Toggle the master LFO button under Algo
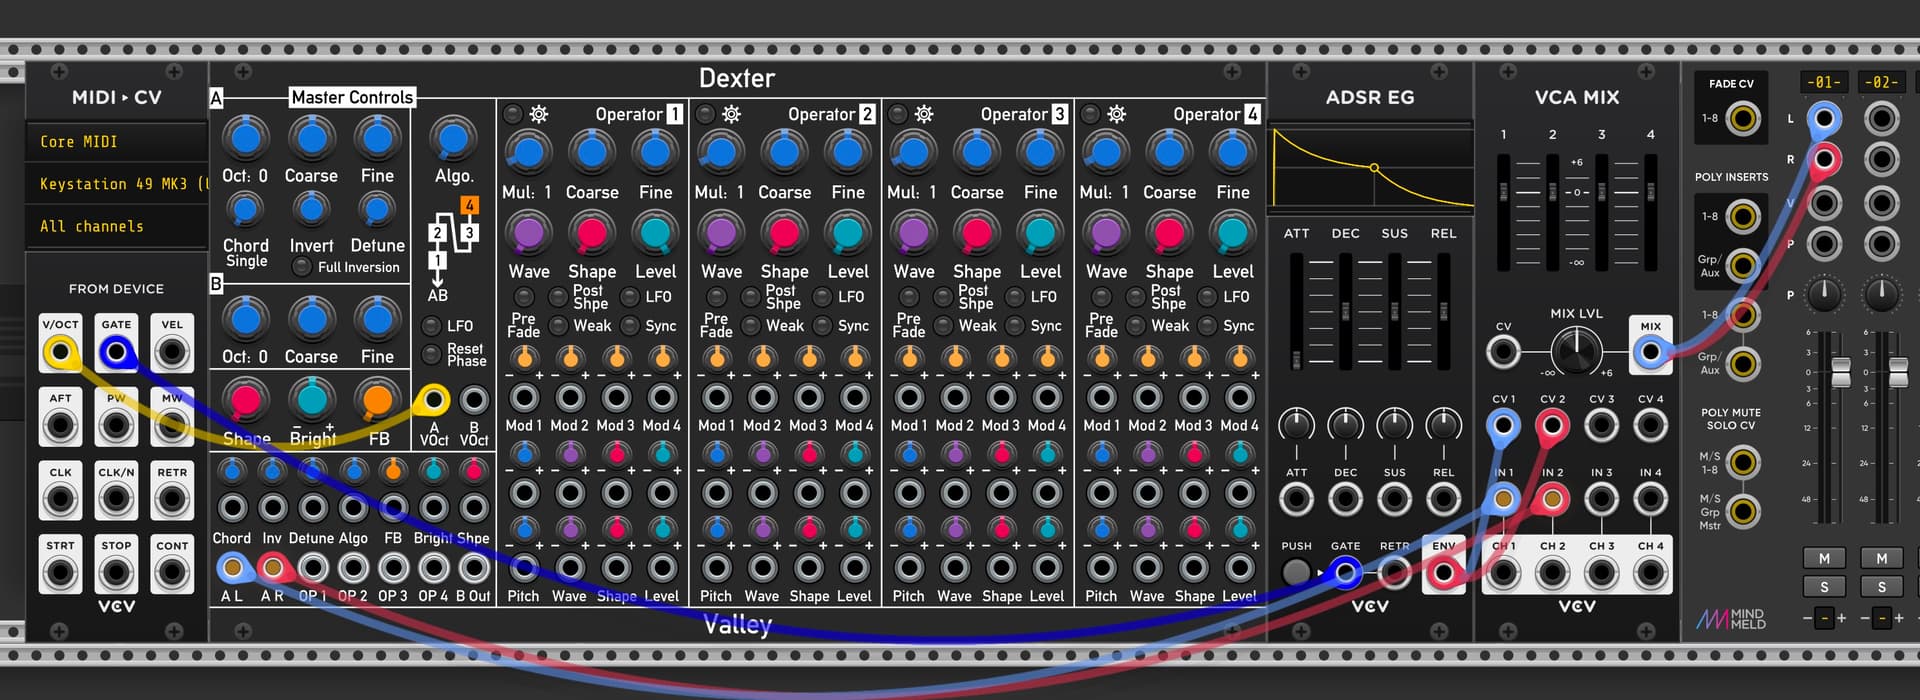This screenshot has width=1920, height=700. pyautogui.click(x=432, y=326)
